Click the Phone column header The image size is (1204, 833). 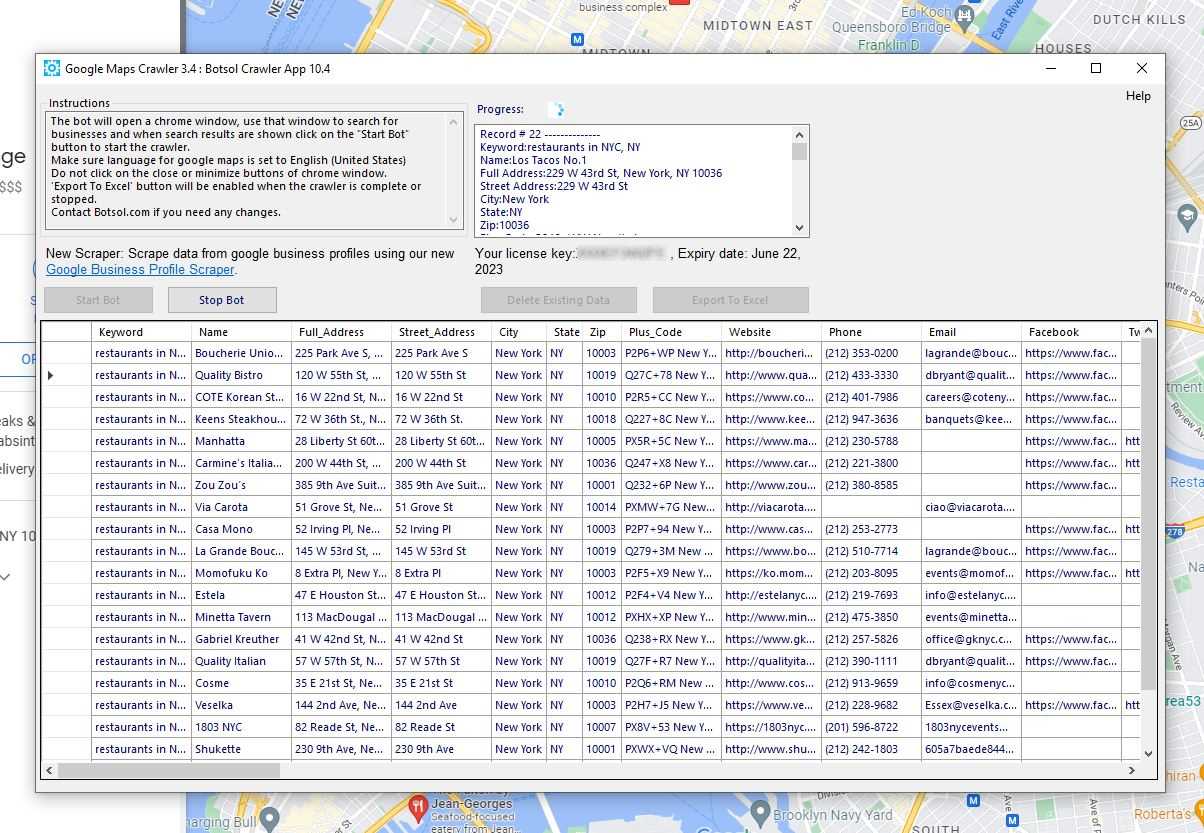pos(871,332)
